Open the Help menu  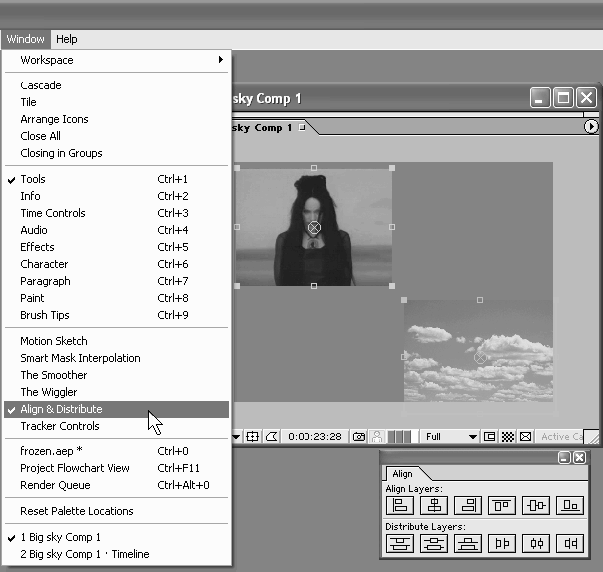(x=66, y=40)
